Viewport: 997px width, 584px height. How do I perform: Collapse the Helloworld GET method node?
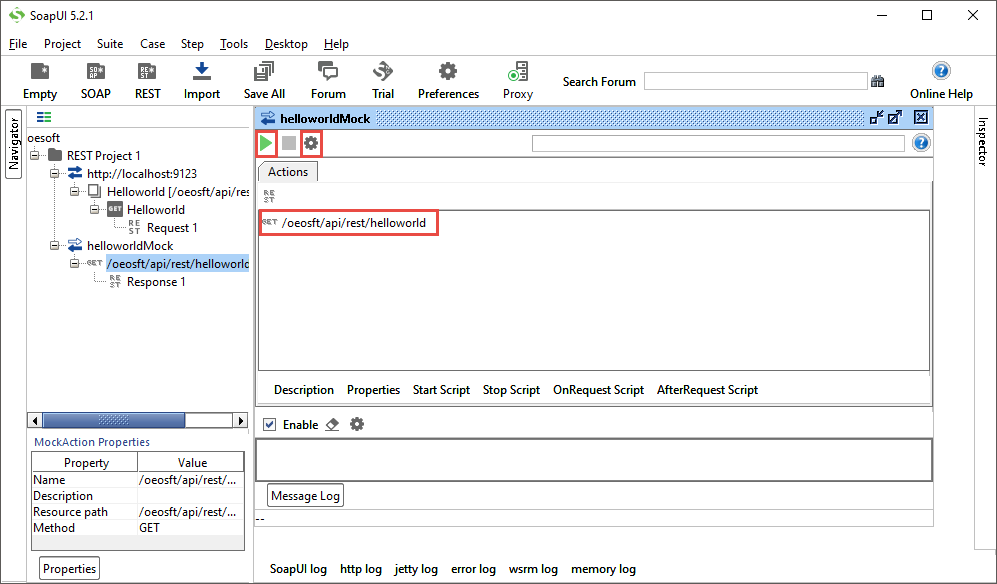pyautogui.click(x=94, y=209)
